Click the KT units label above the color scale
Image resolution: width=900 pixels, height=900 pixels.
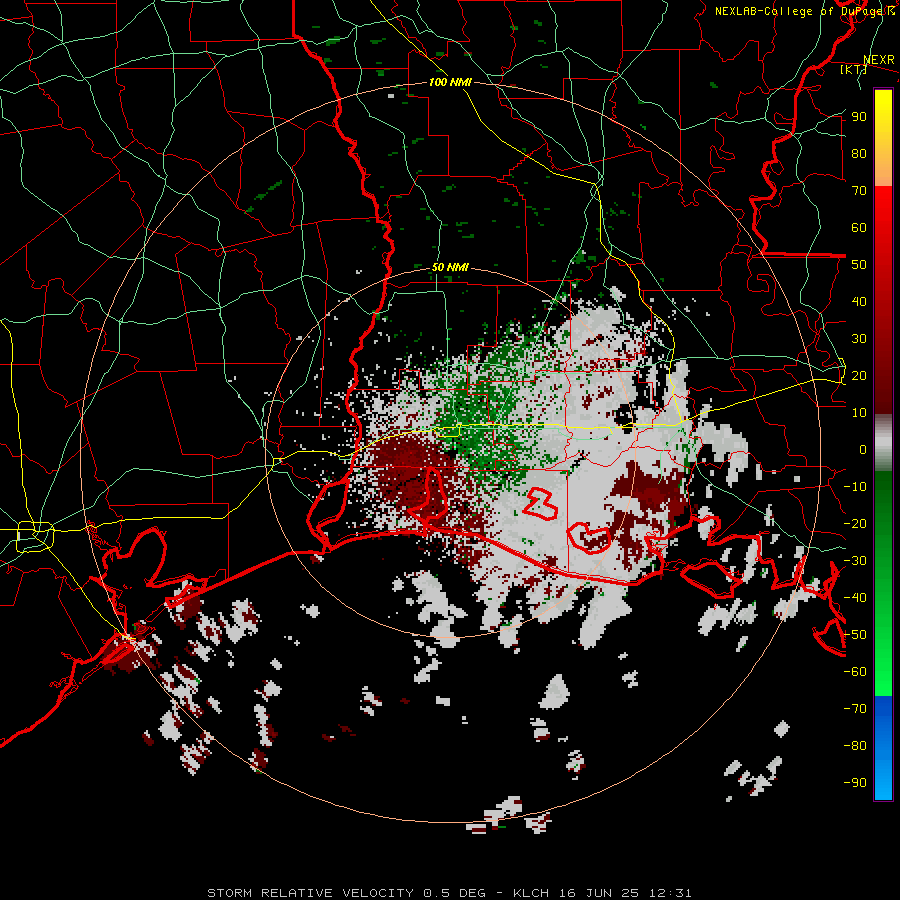point(853,69)
